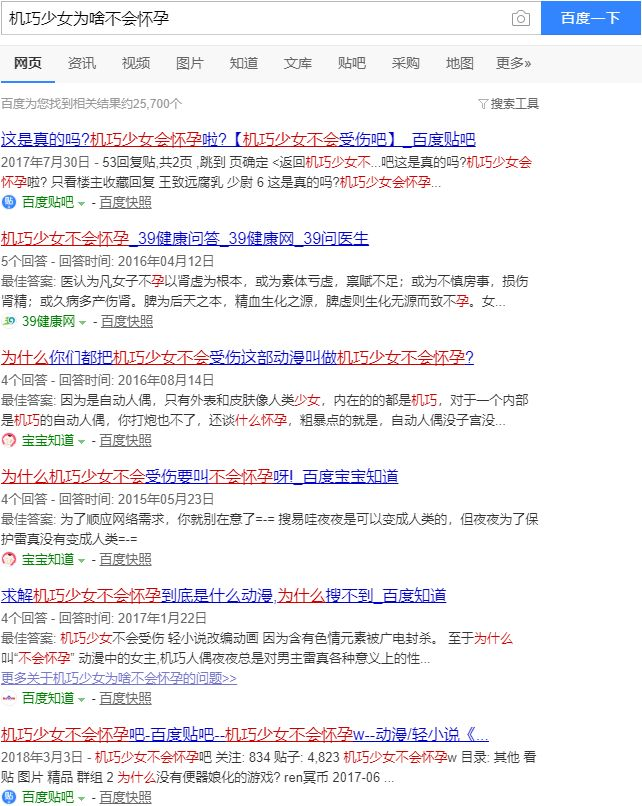Expand the arrow after 百度贴吧, last result
Image resolution: width=642 pixels, height=806 pixels.
(81, 798)
